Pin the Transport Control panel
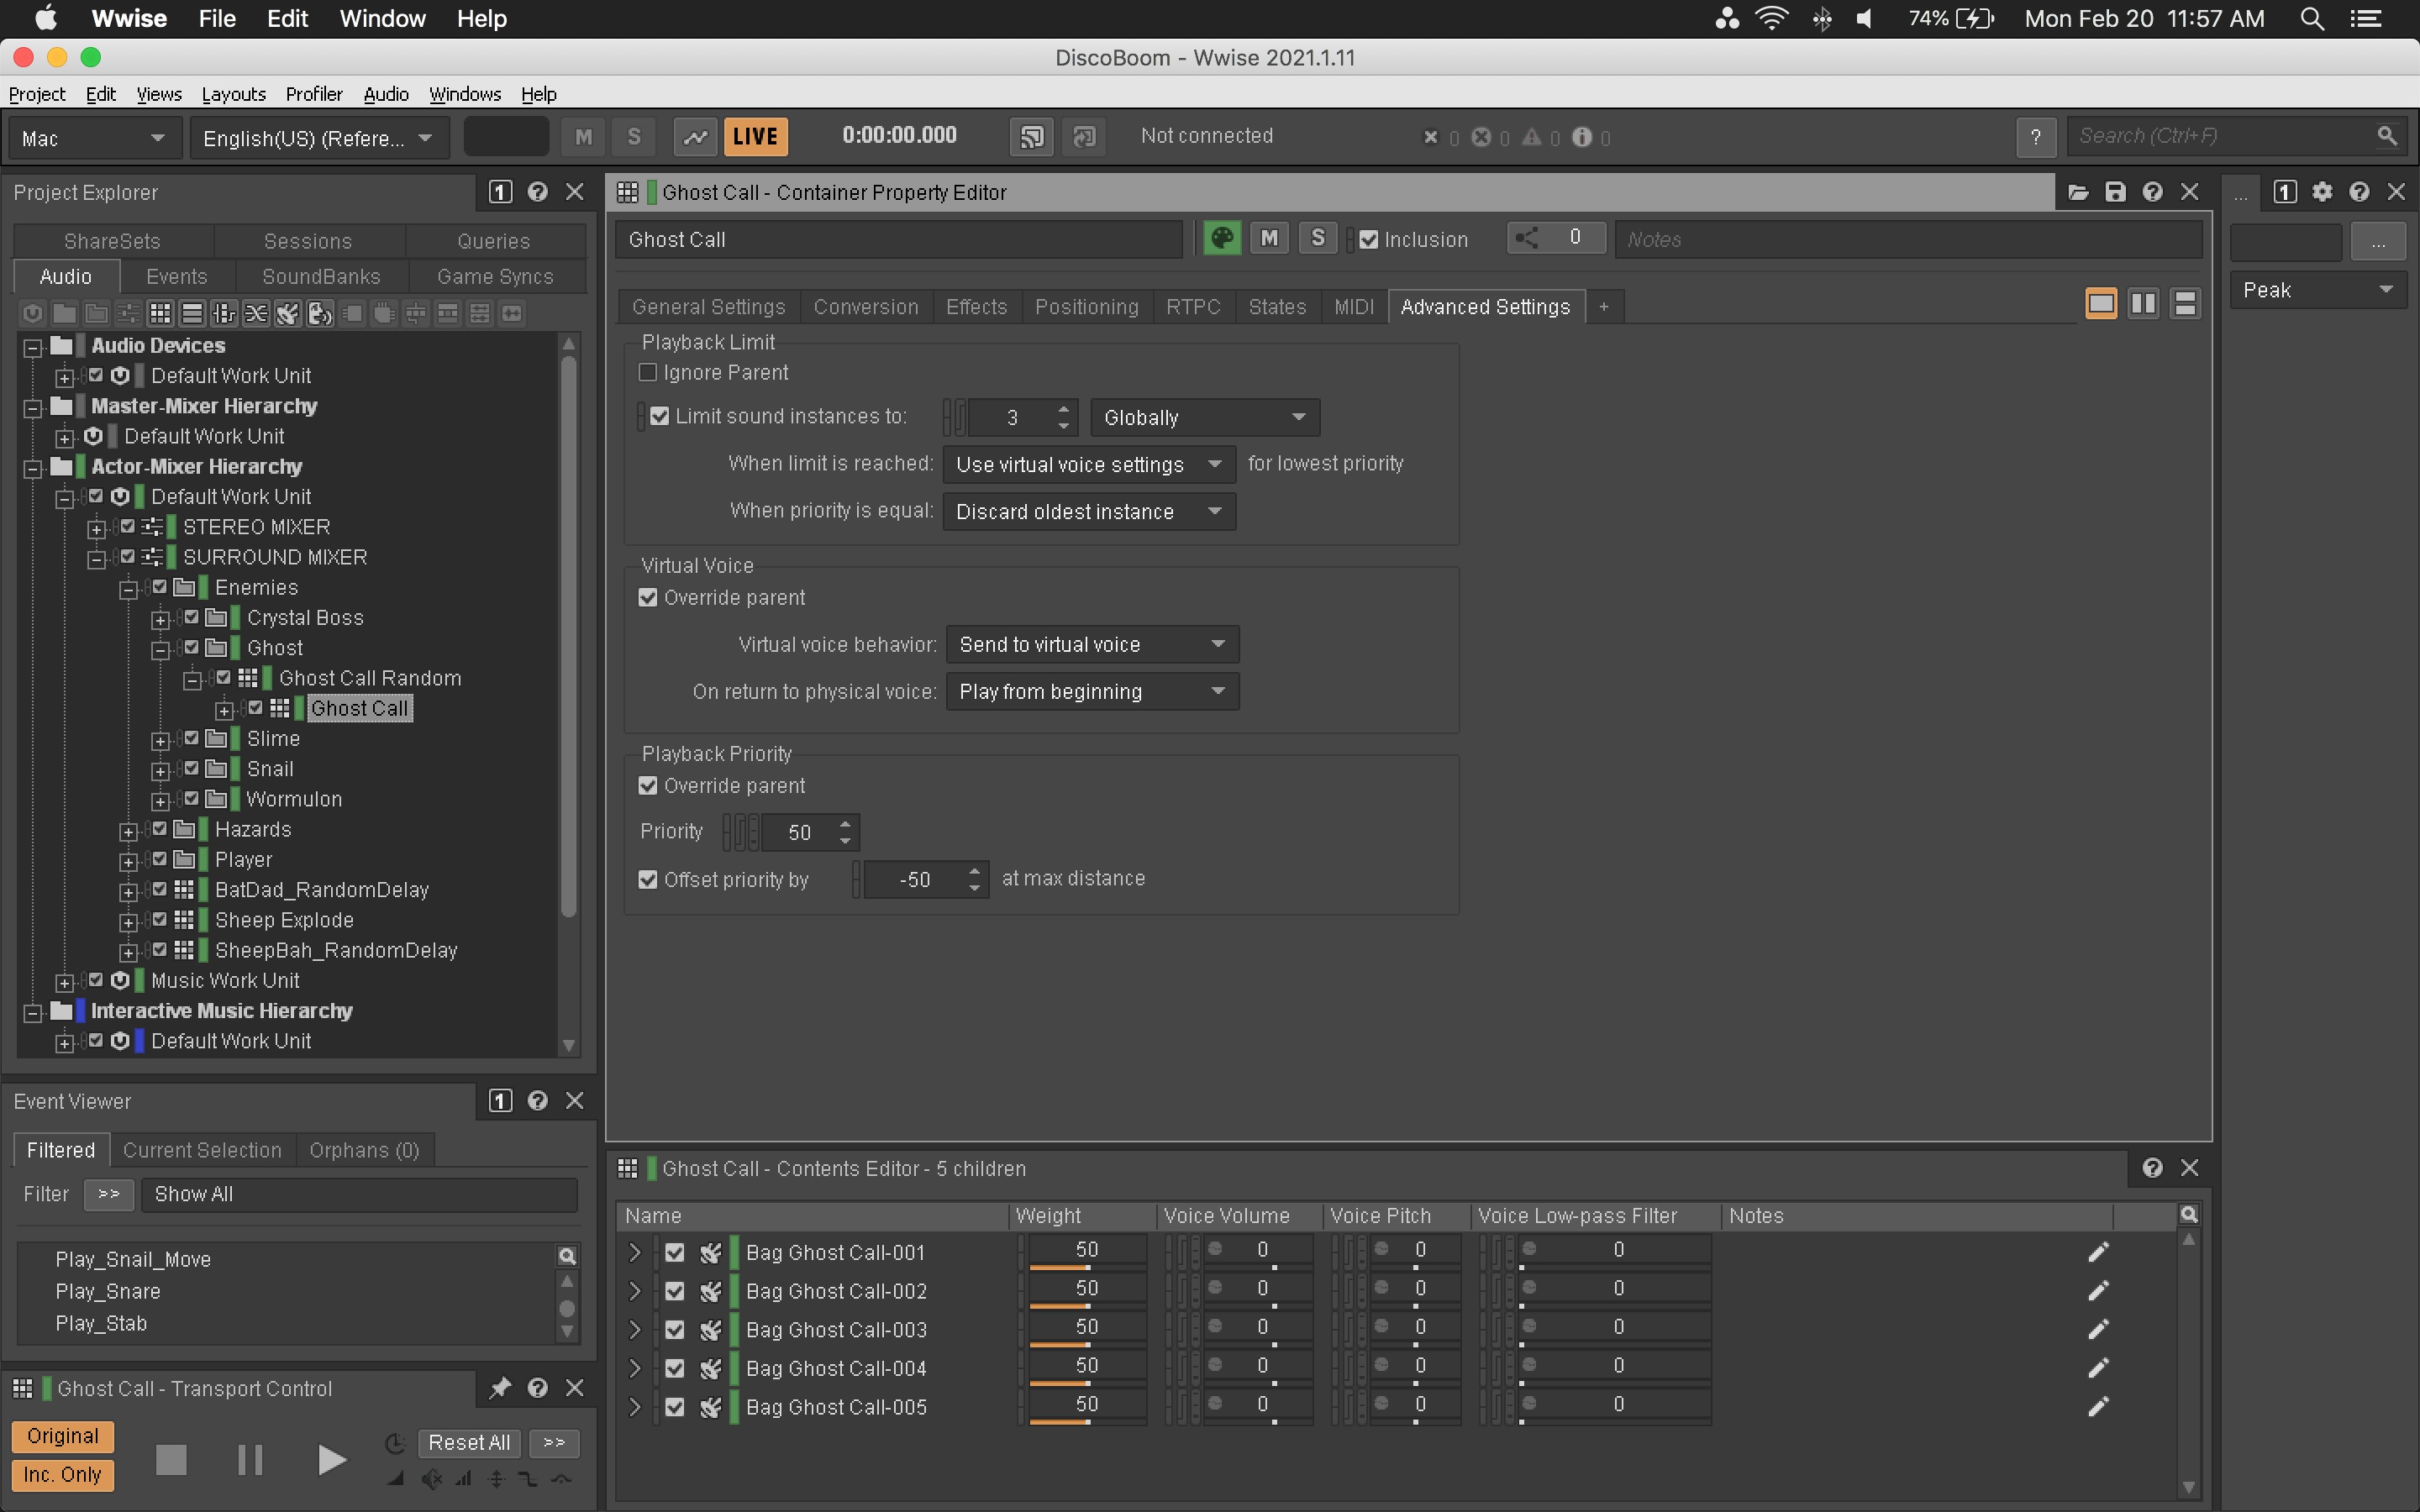The width and height of the screenshot is (2420, 1512). (x=500, y=1388)
